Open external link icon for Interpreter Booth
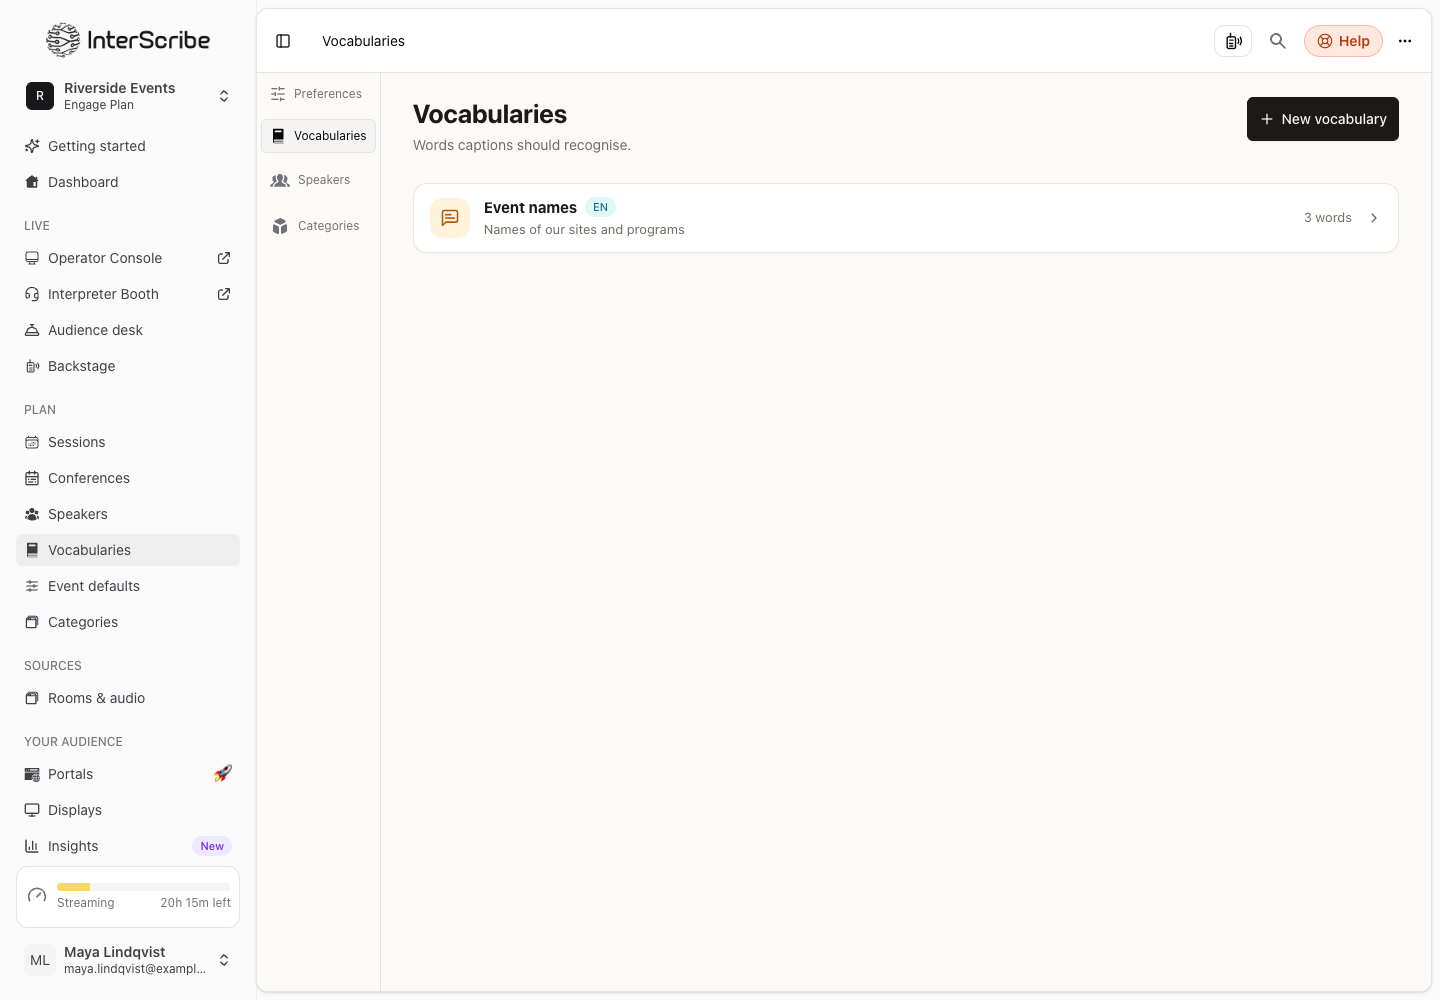The image size is (1440, 1000). pyautogui.click(x=224, y=294)
